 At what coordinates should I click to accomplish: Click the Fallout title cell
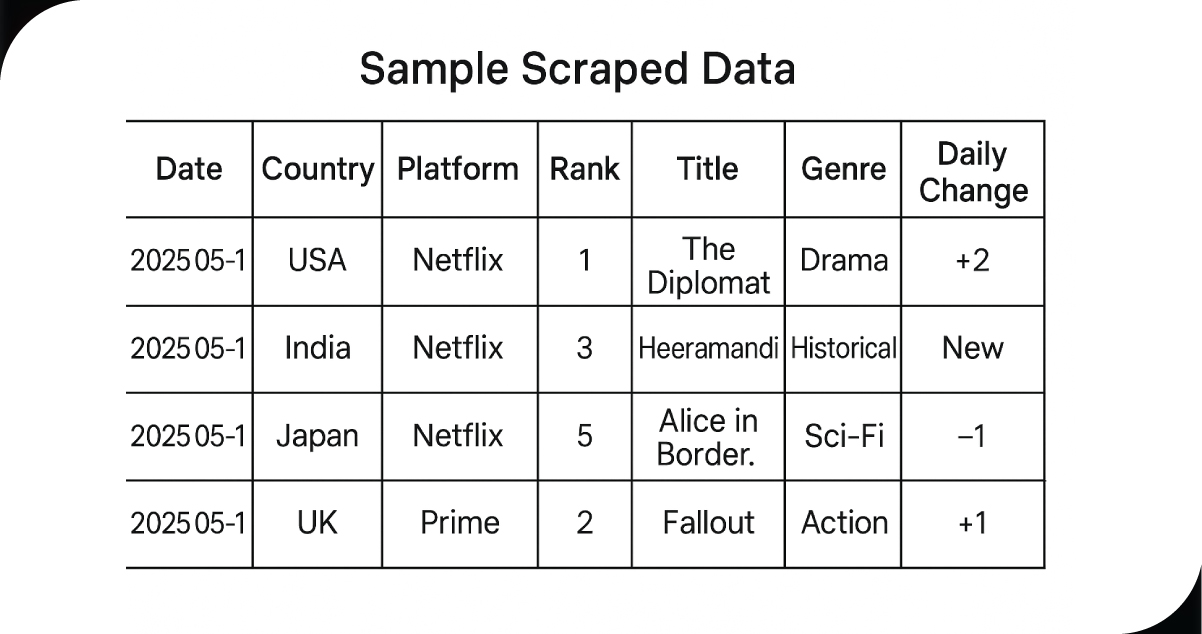(x=708, y=523)
